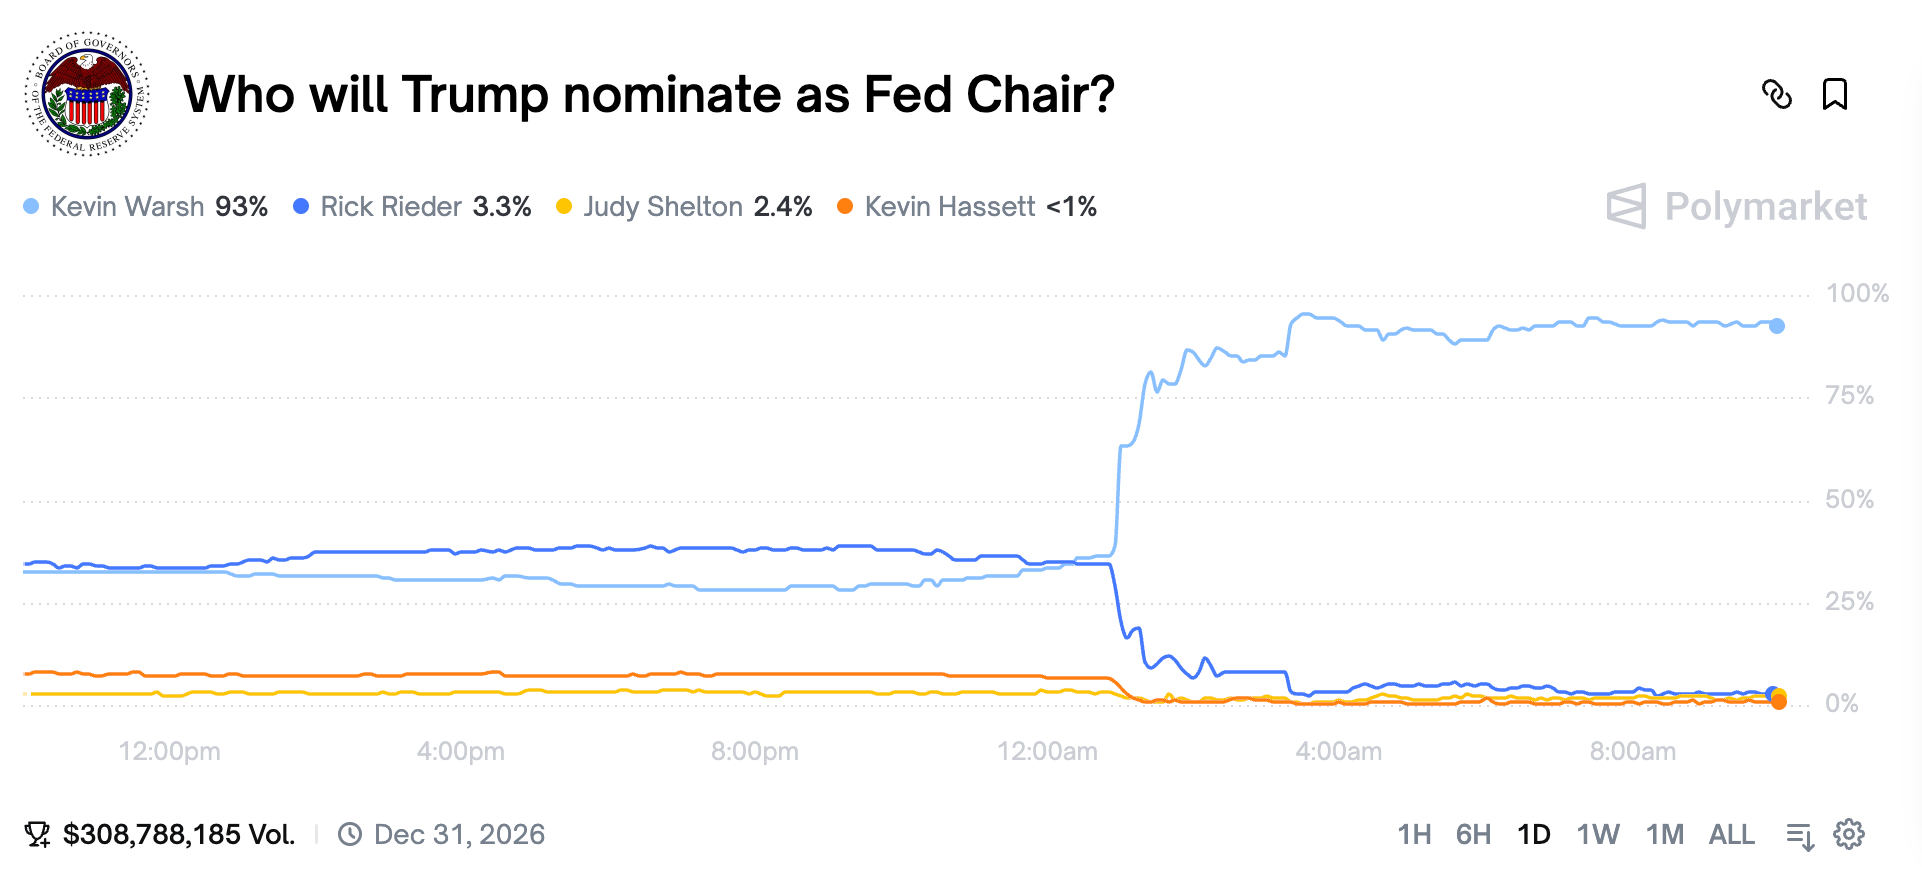Switch to the 1W chart range

(x=1597, y=834)
